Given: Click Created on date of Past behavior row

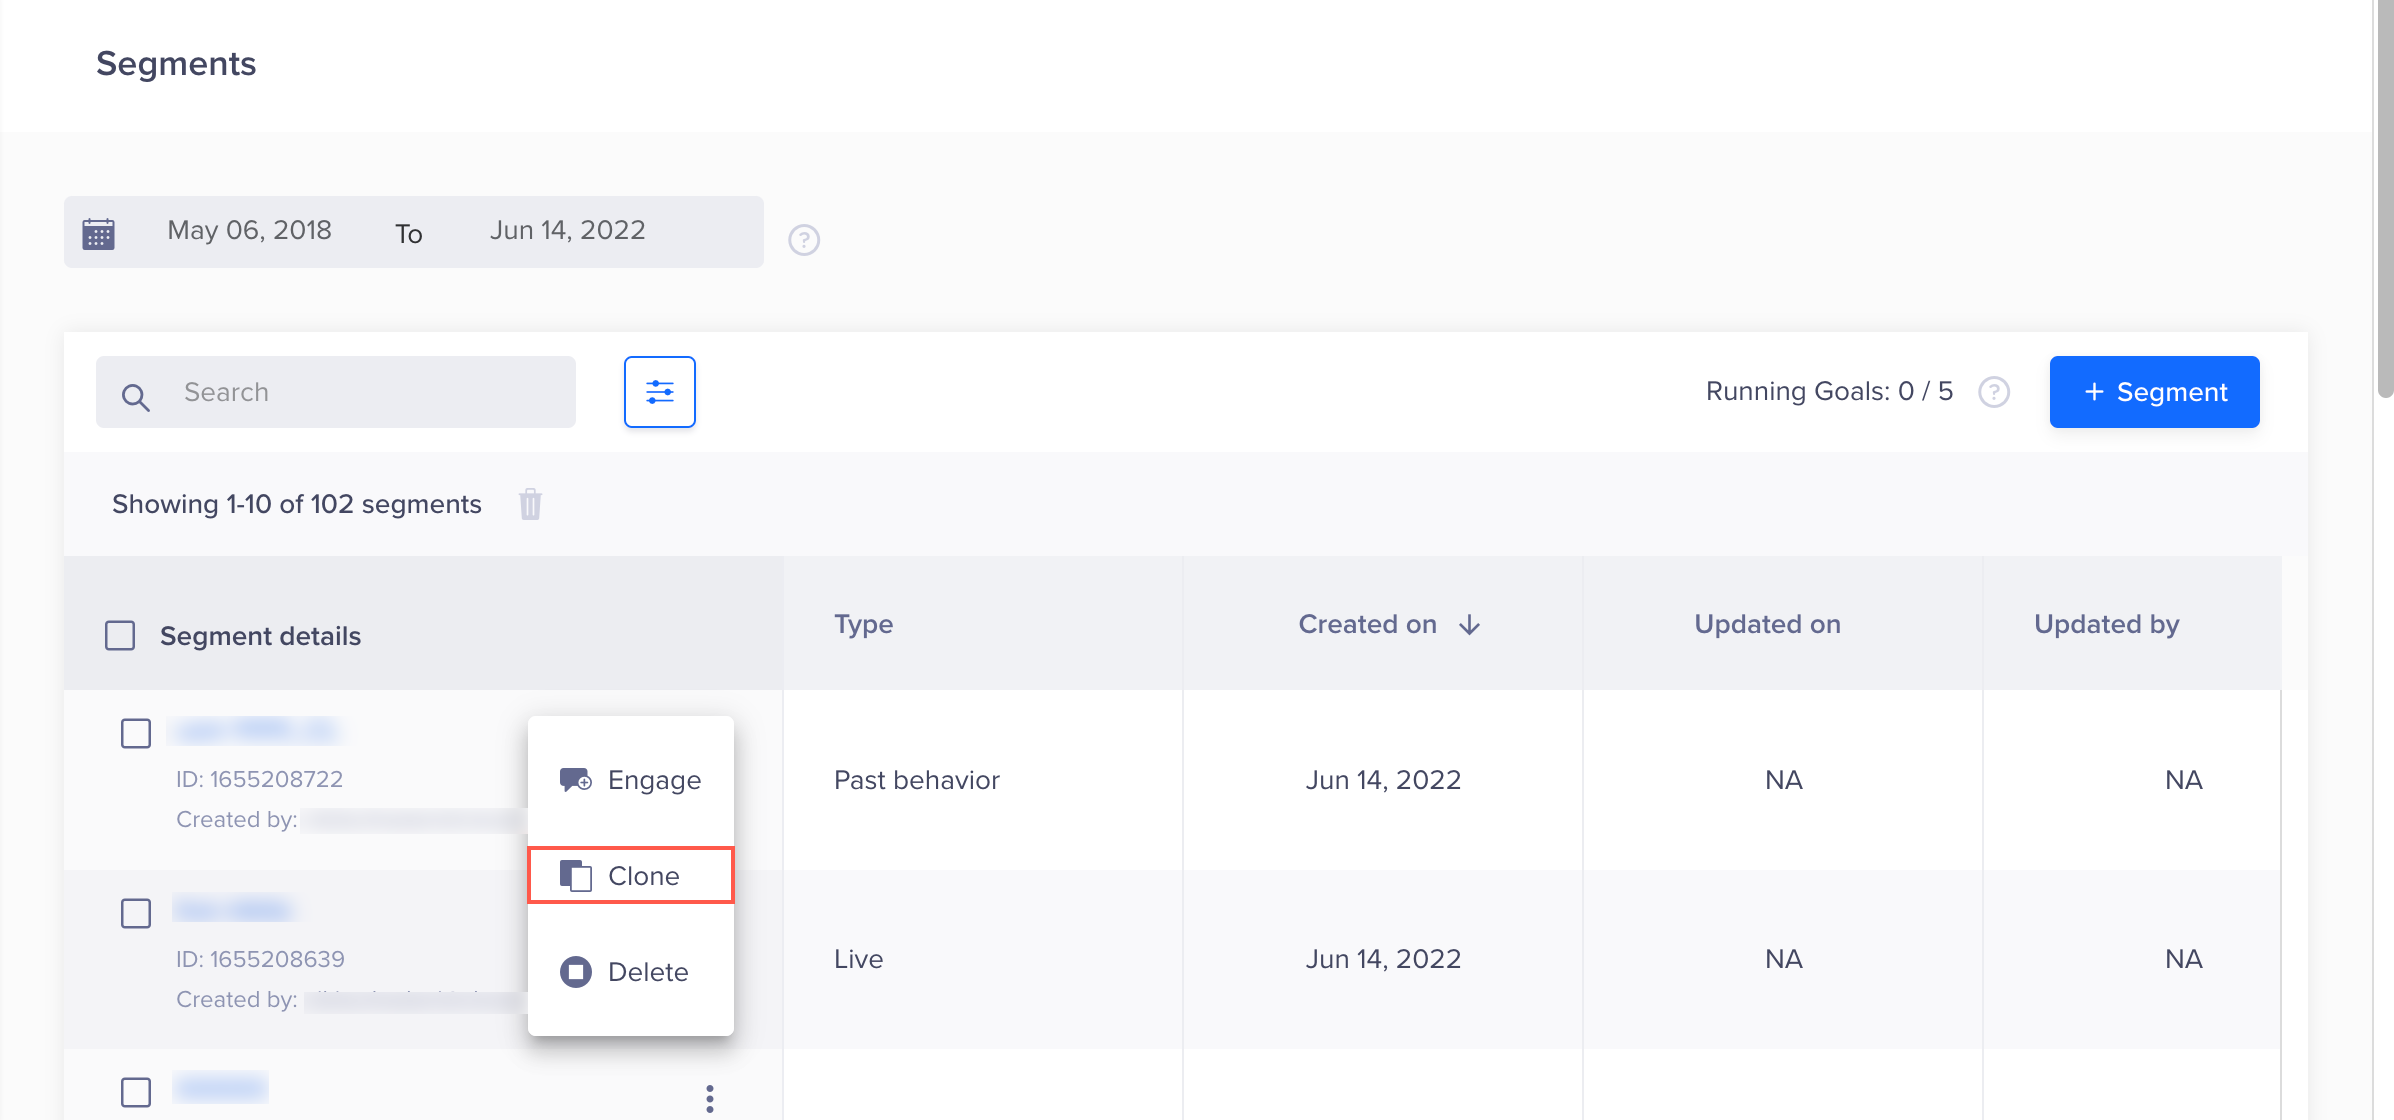Looking at the screenshot, I should (1383, 780).
